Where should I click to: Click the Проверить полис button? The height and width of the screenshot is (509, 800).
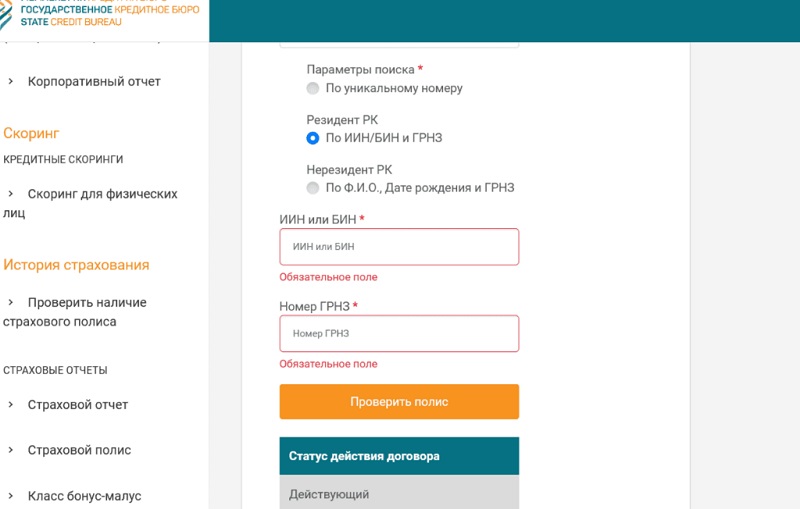pos(399,402)
